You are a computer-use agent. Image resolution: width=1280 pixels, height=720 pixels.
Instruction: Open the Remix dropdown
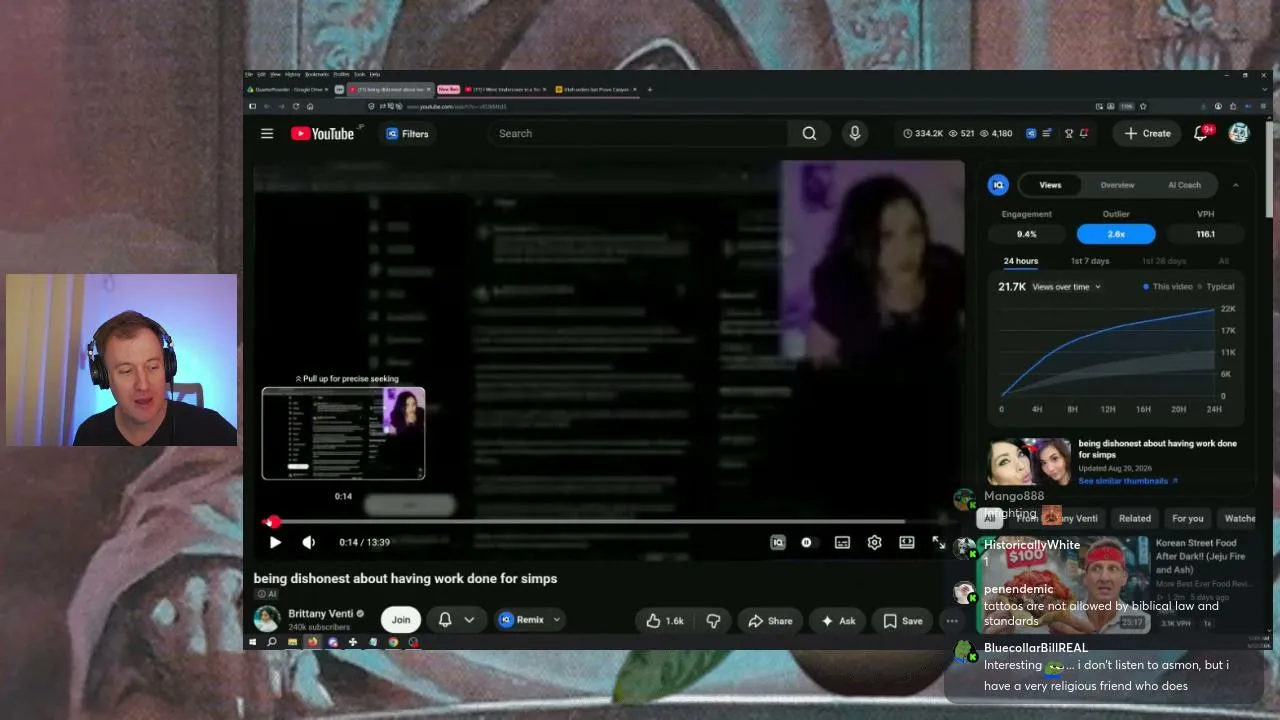point(530,620)
